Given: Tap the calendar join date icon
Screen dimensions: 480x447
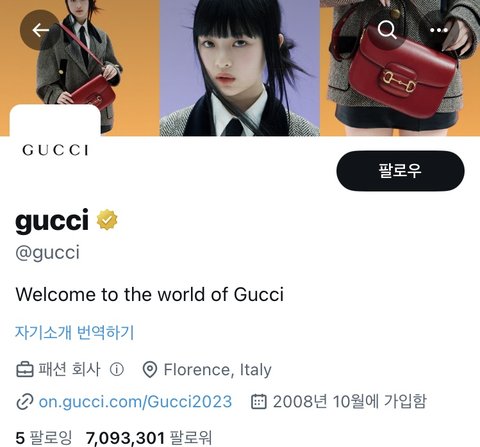Looking at the screenshot, I should coord(259,401).
